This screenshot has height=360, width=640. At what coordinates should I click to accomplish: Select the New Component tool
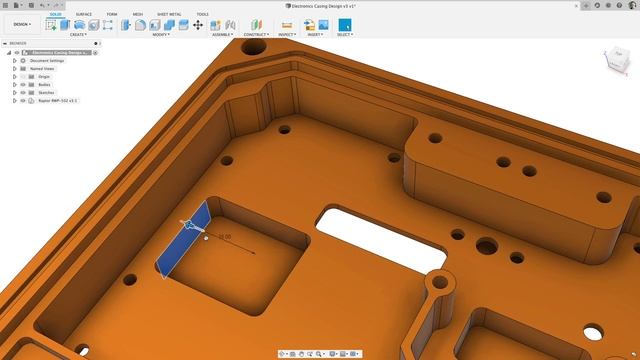(x=215, y=25)
